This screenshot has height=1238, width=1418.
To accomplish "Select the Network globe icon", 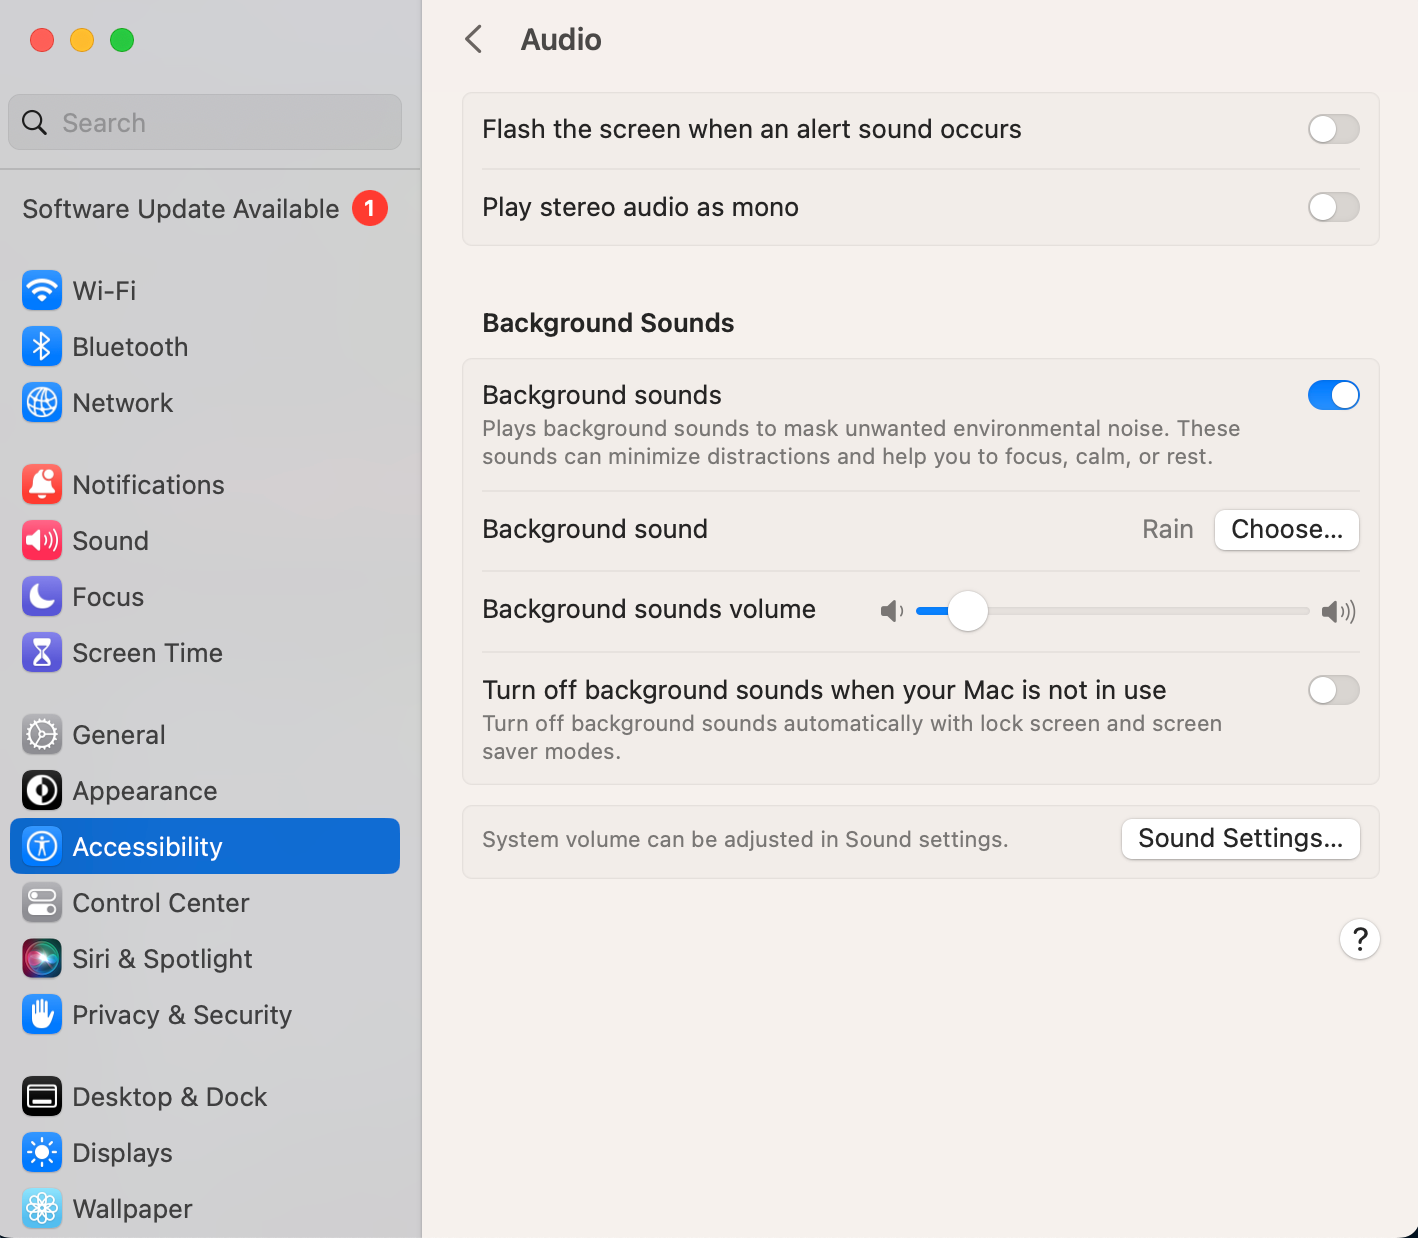I will [x=42, y=403].
